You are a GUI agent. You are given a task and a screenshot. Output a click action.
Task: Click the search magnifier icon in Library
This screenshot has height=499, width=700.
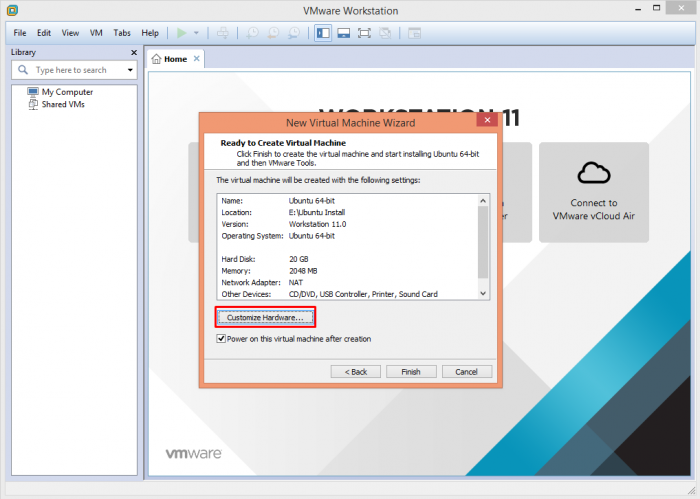pyautogui.click(x=23, y=70)
